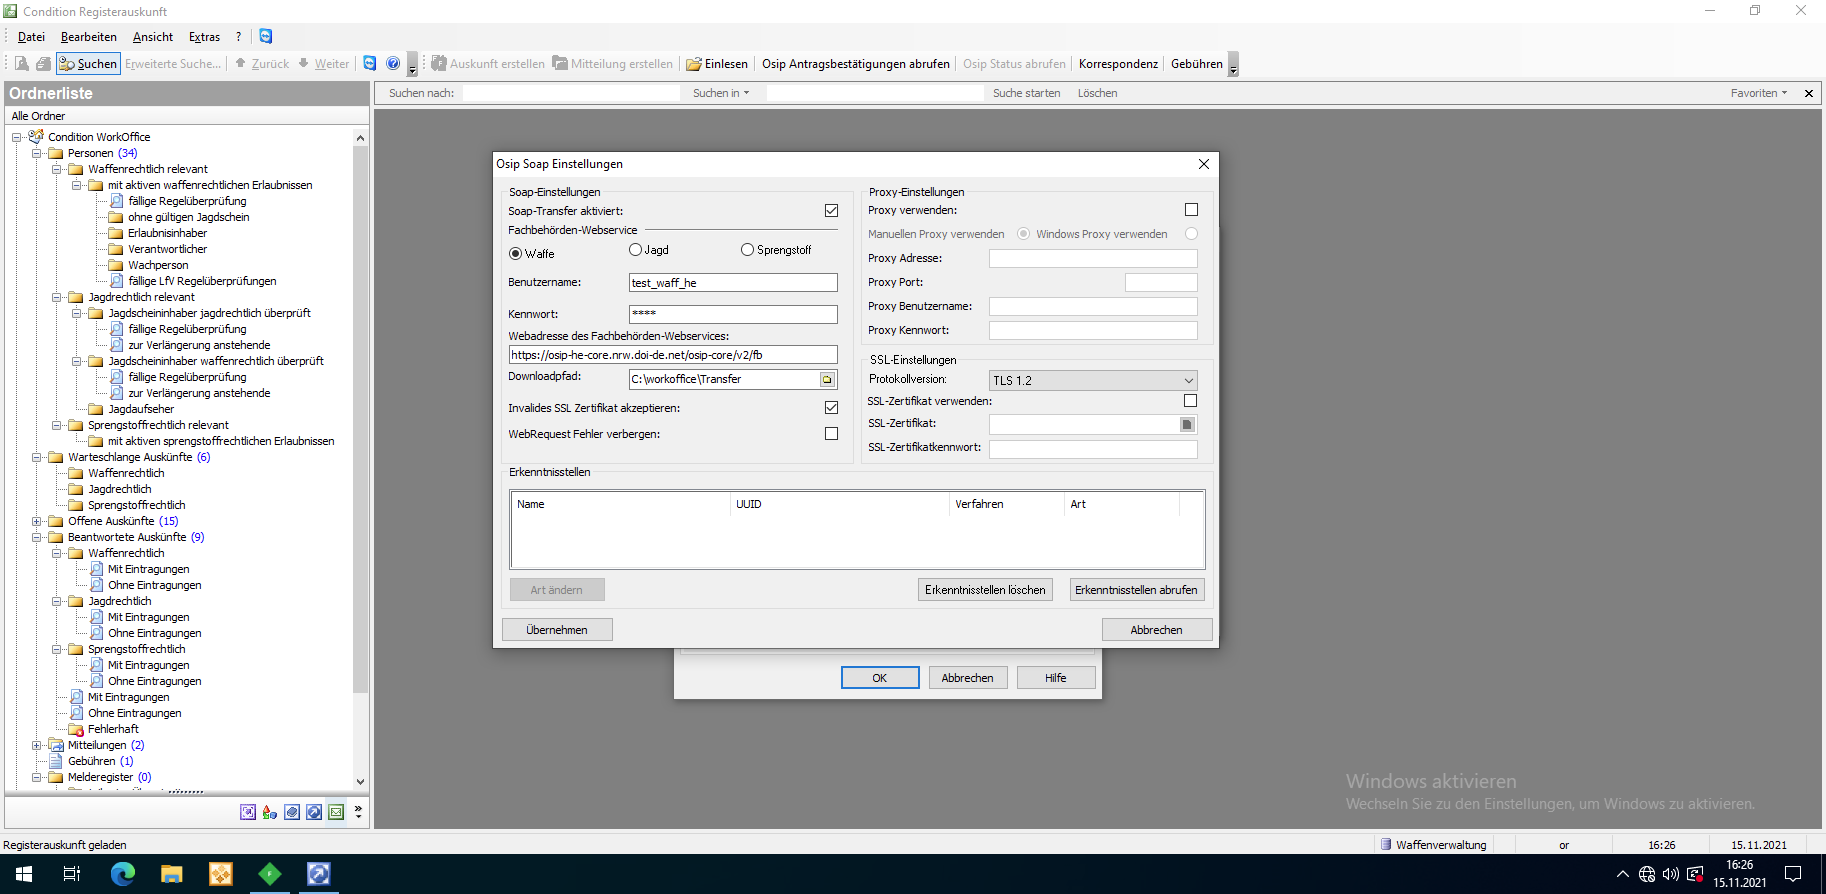1826x894 pixels.
Task: Click the Übernehmen button
Action: [557, 630]
